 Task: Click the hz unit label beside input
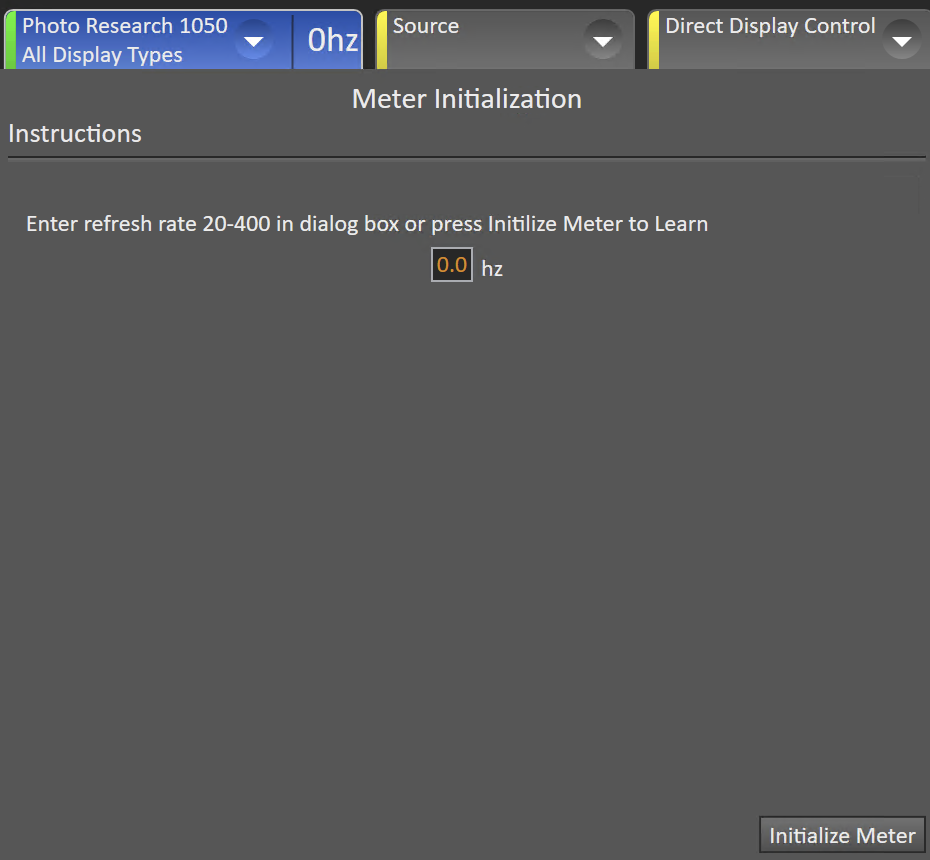(492, 268)
